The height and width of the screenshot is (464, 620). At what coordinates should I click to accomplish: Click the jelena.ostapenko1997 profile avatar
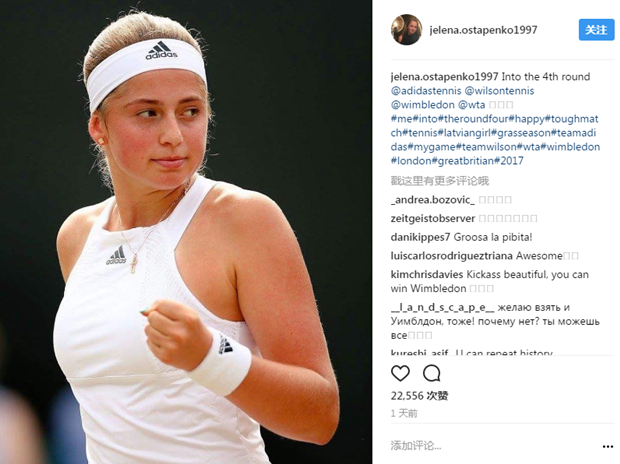[x=406, y=30]
